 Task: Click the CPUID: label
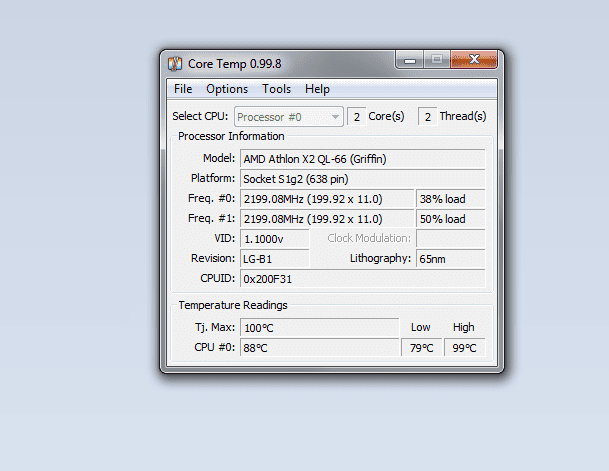(x=218, y=278)
